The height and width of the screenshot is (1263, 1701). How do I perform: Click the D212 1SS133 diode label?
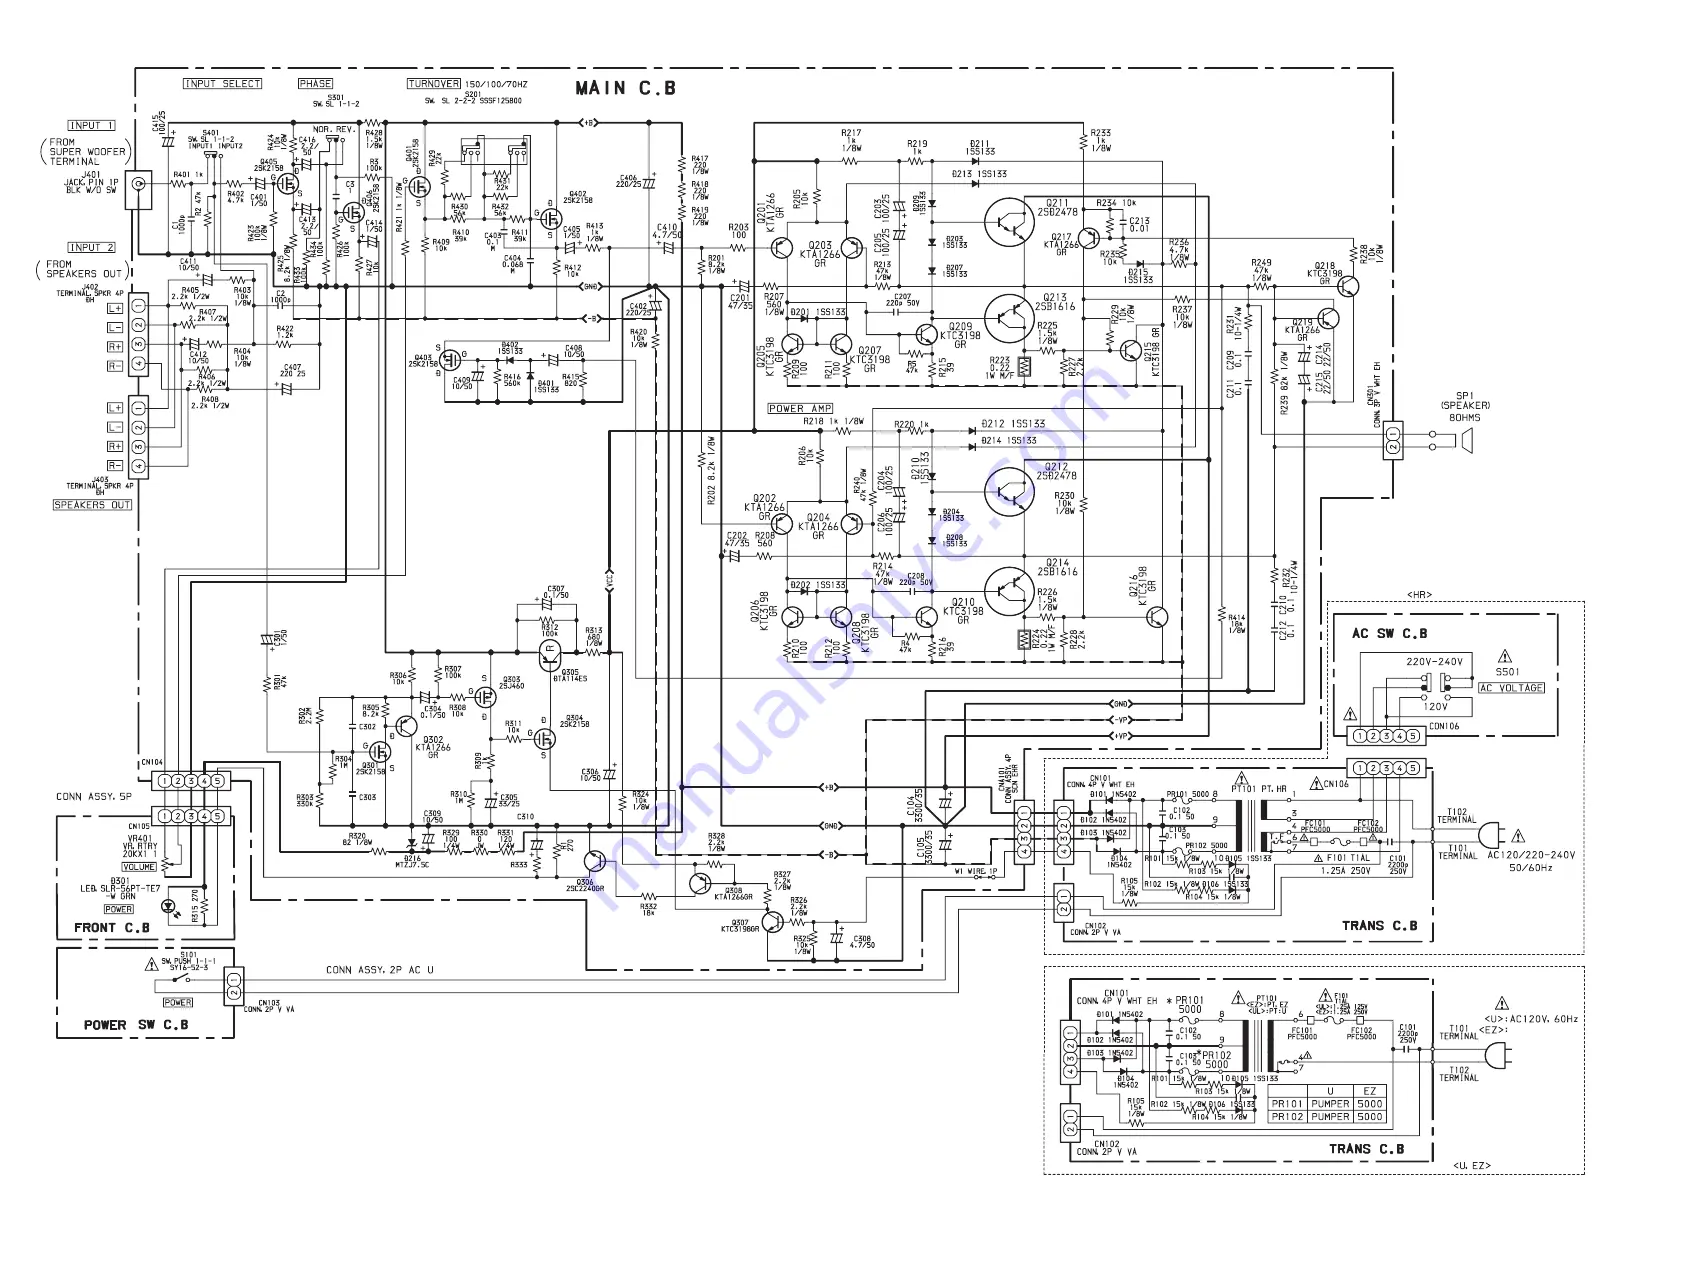point(1013,424)
